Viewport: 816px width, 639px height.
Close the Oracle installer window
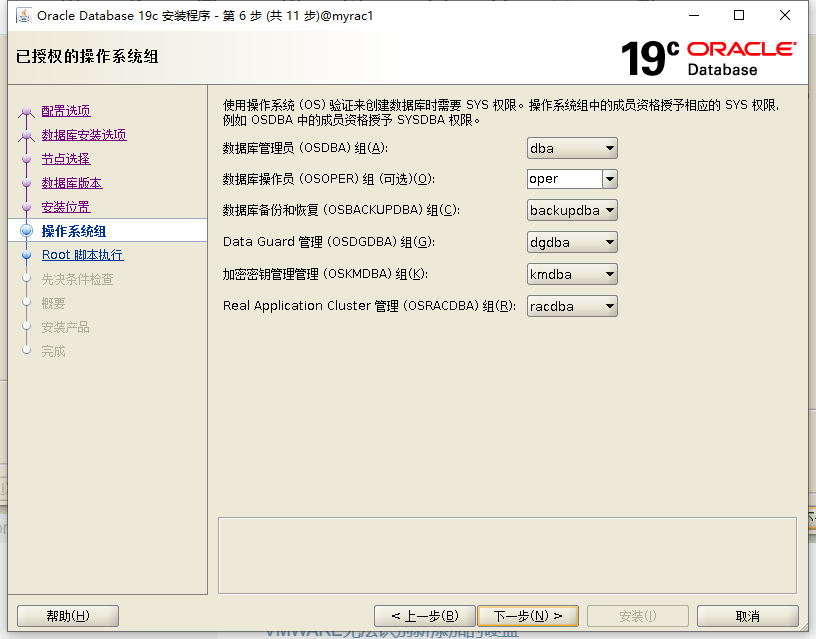tap(785, 16)
